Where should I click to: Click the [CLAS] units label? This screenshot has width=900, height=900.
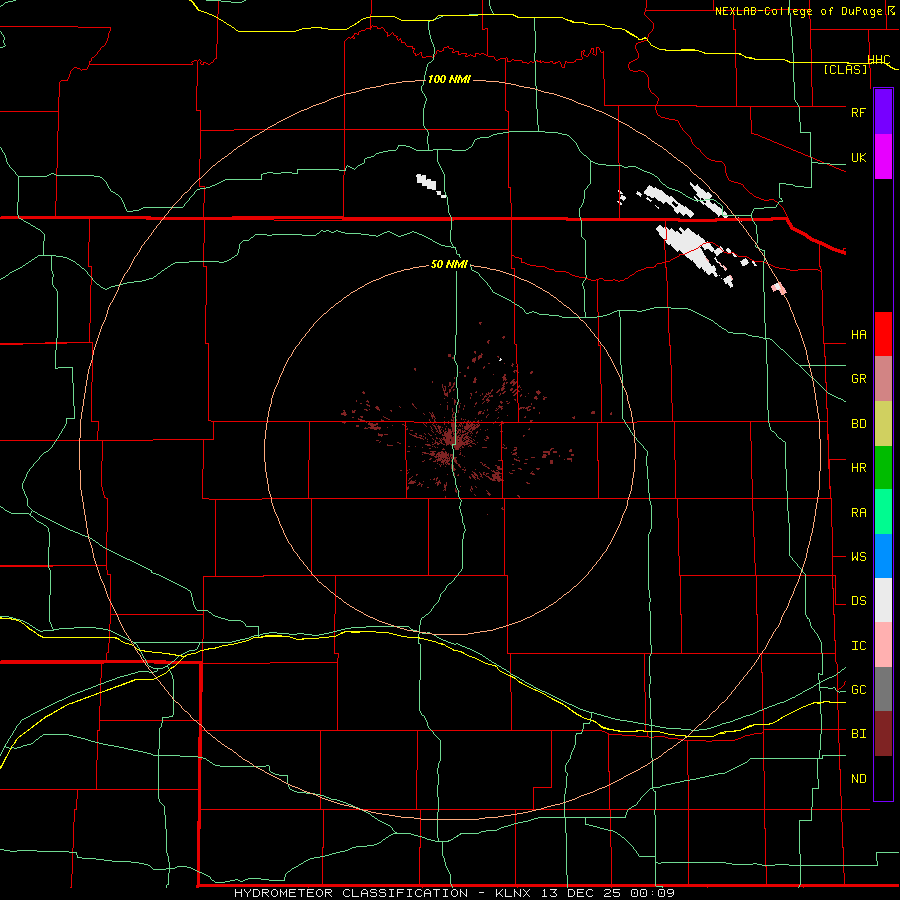point(845,69)
